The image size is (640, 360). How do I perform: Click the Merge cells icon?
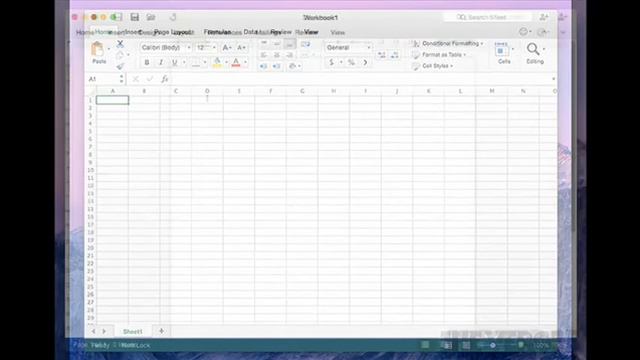[305, 55]
